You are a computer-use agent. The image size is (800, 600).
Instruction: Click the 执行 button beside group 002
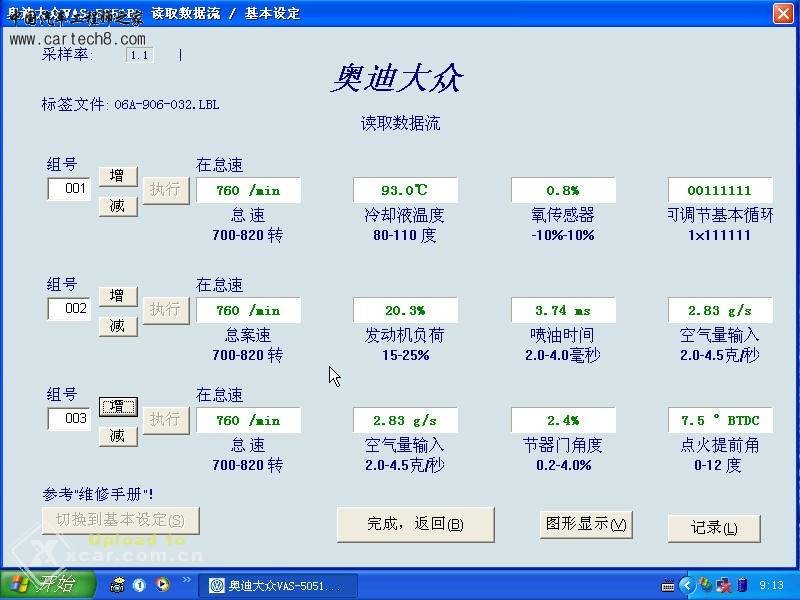tap(166, 310)
